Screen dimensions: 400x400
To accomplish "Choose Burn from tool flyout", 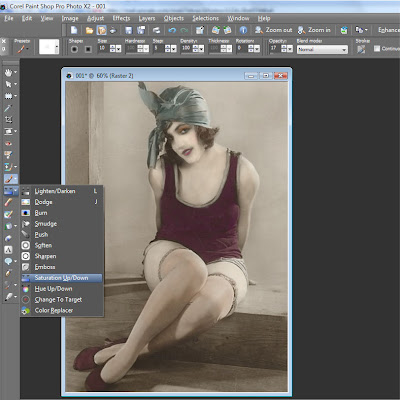I will [61, 213].
